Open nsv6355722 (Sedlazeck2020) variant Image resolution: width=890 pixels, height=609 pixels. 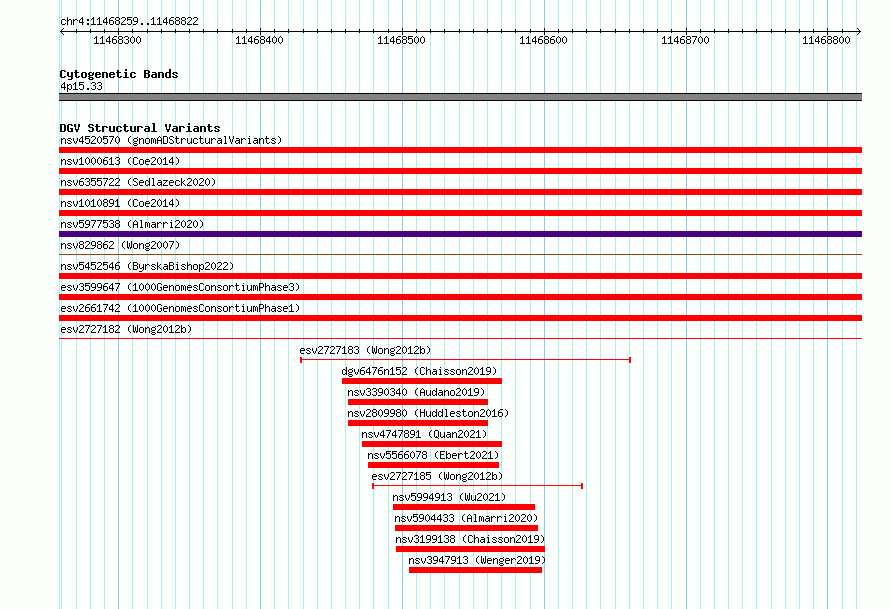(x=138, y=182)
